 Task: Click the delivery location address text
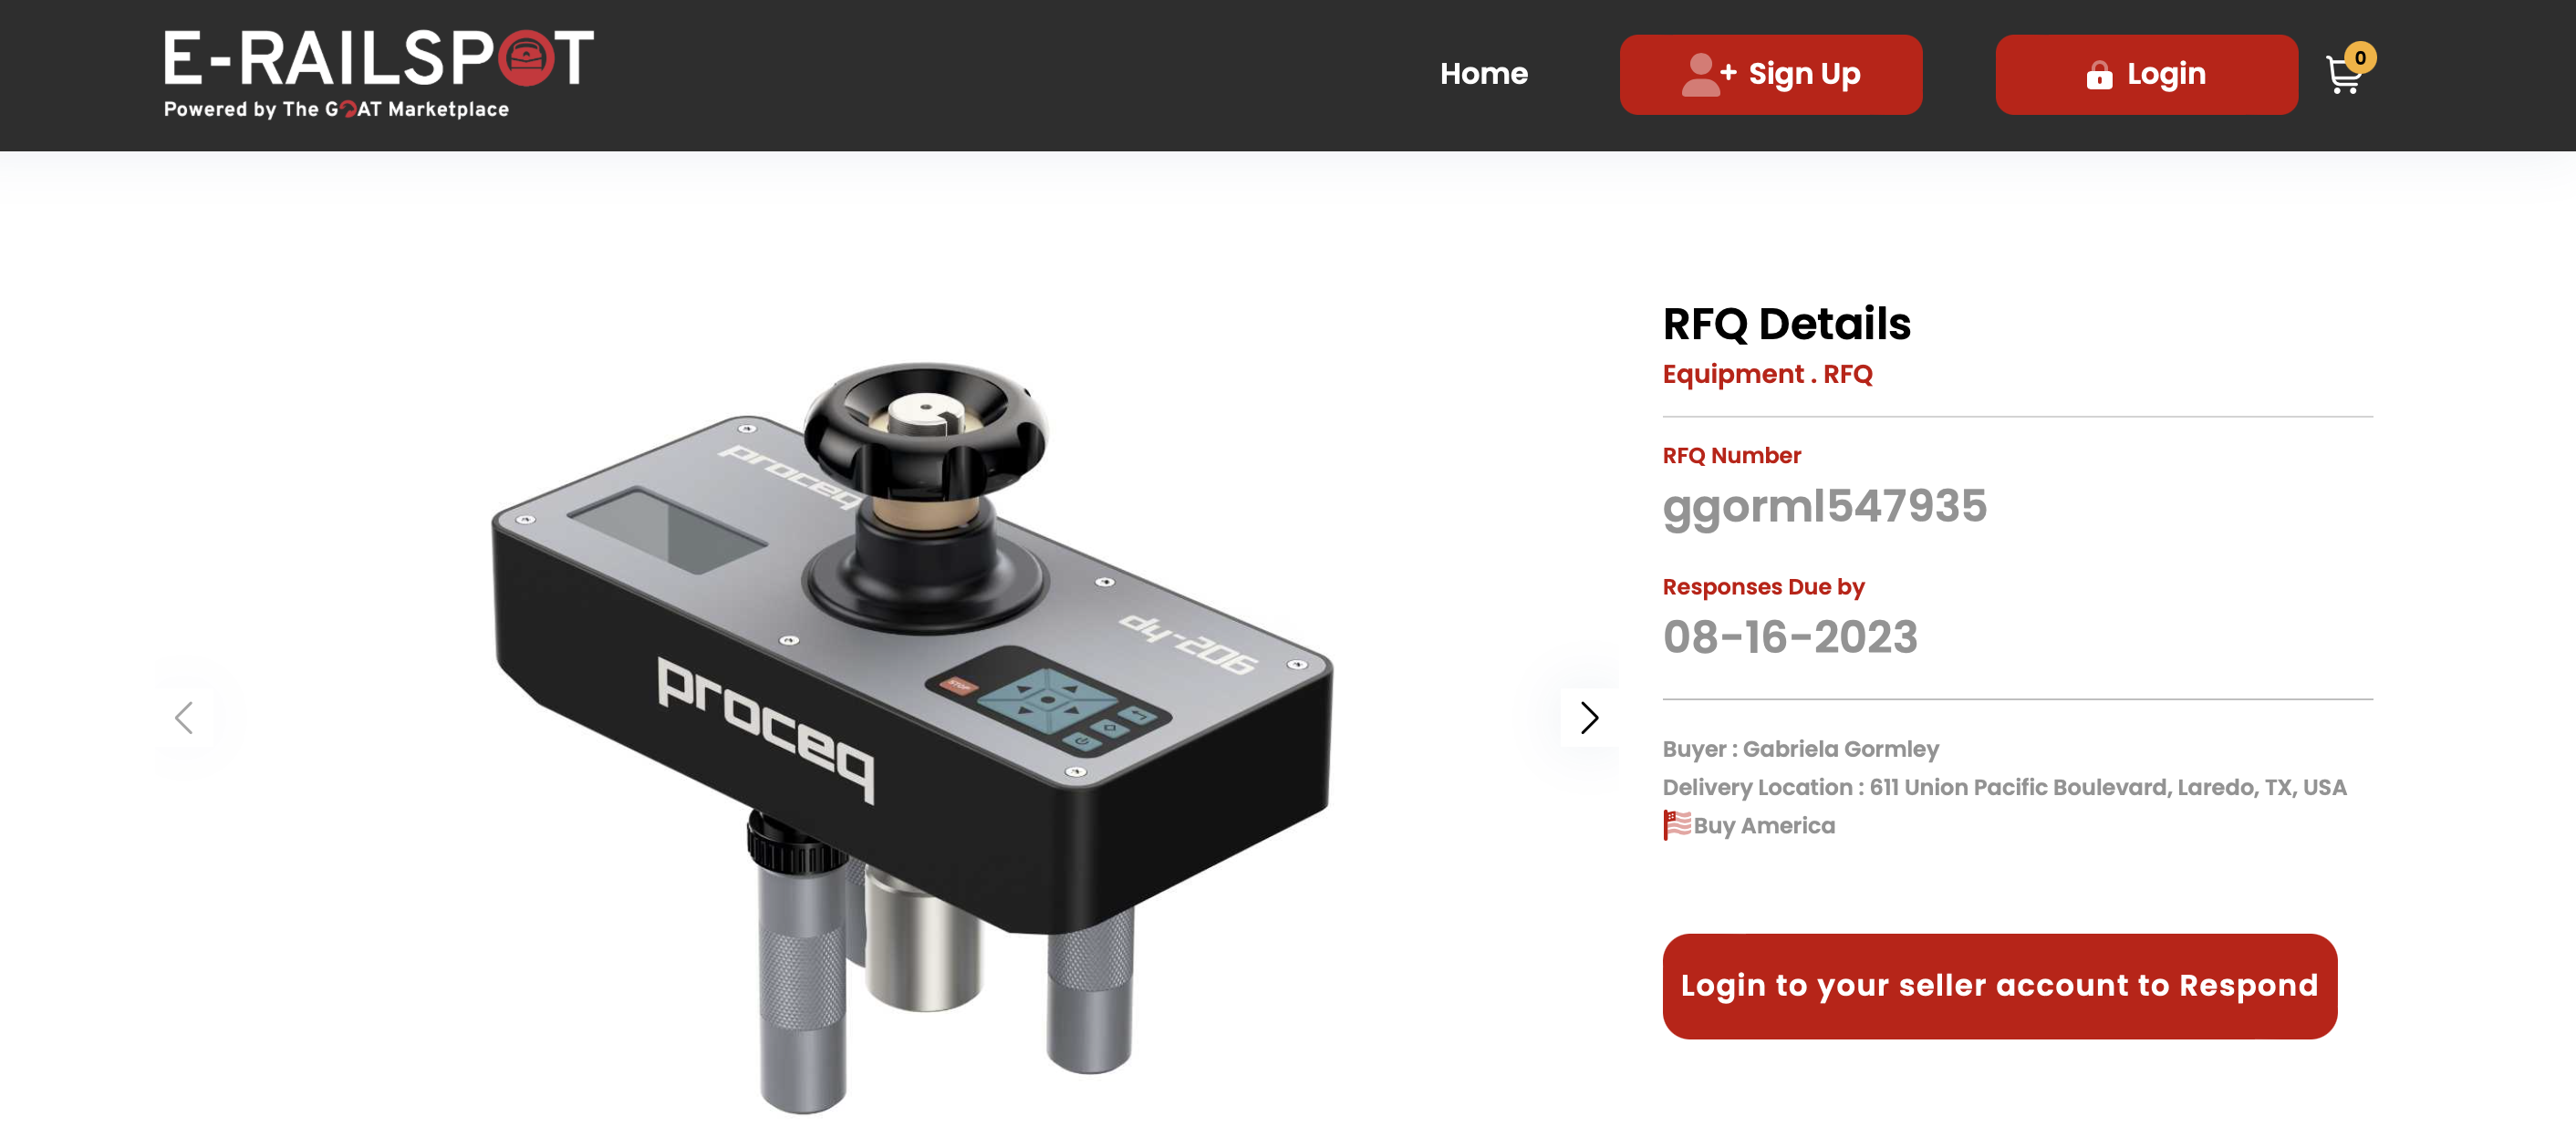[2107, 787]
